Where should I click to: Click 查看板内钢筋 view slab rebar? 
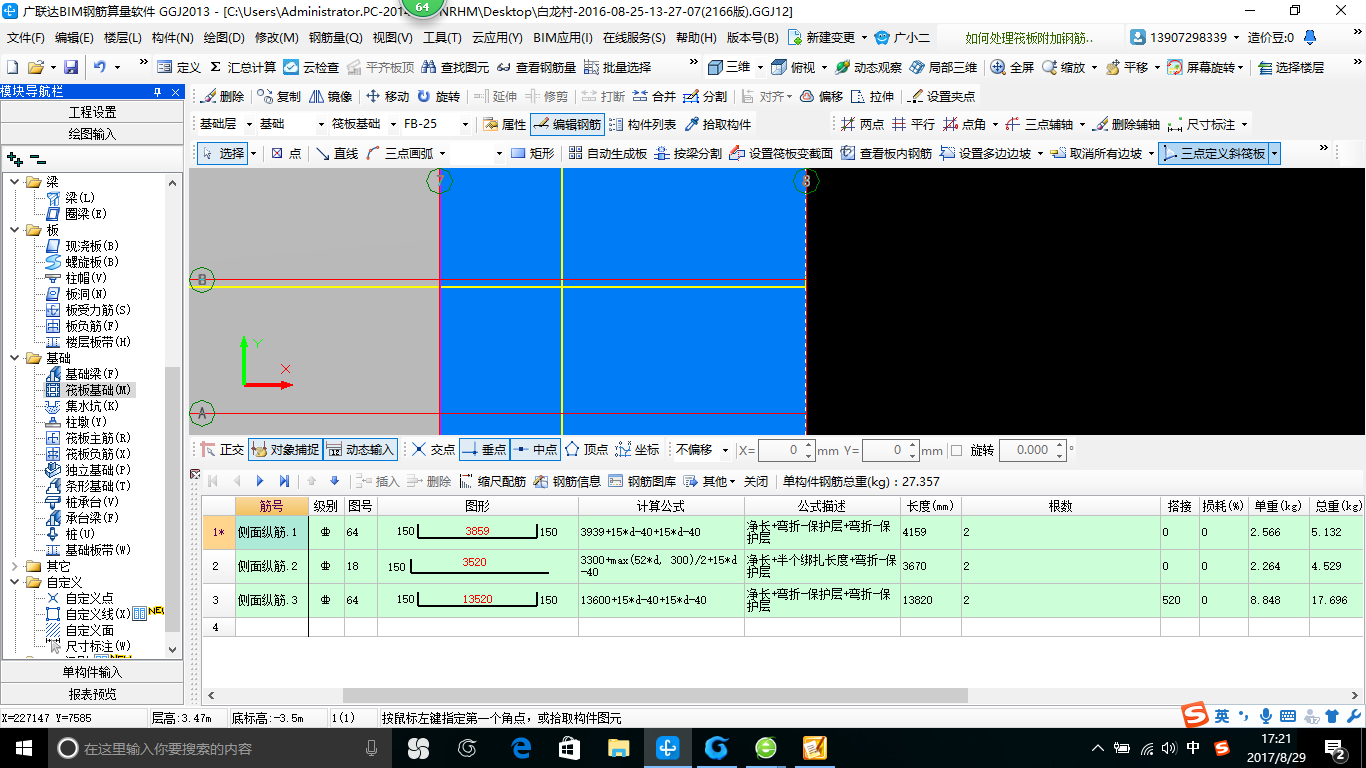(886, 153)
